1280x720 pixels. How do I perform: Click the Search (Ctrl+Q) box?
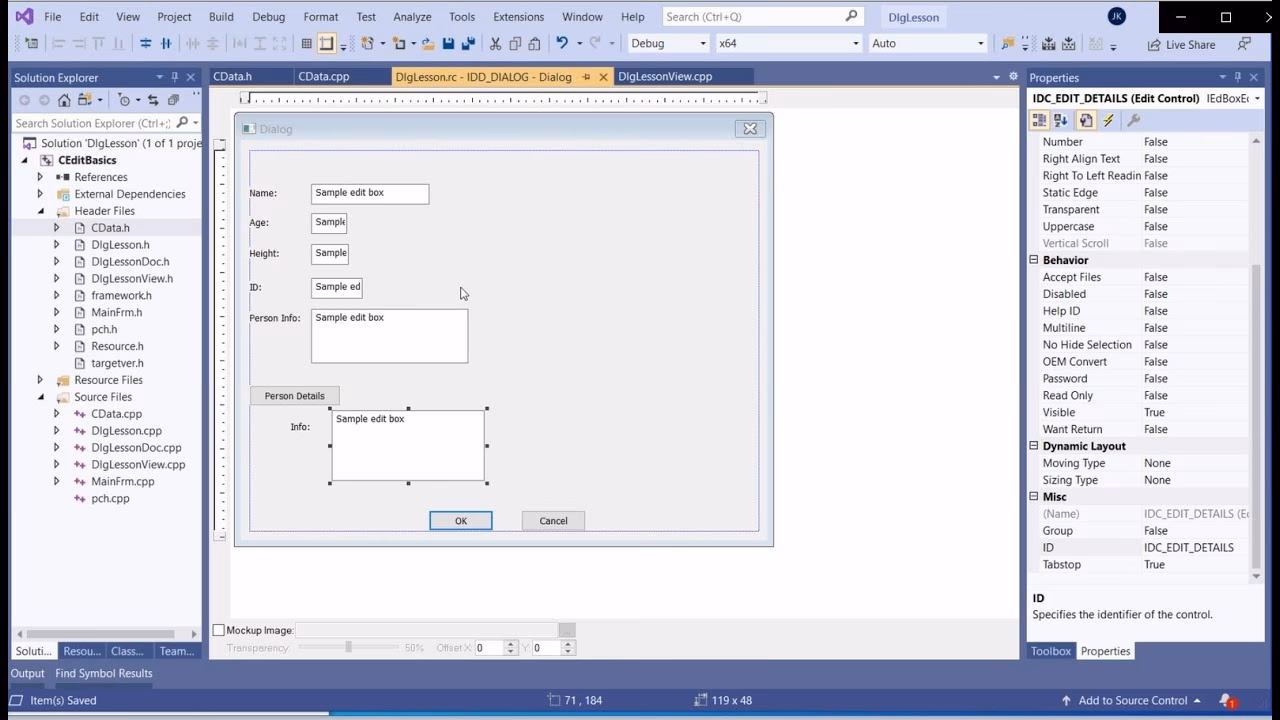coord(762,17)
